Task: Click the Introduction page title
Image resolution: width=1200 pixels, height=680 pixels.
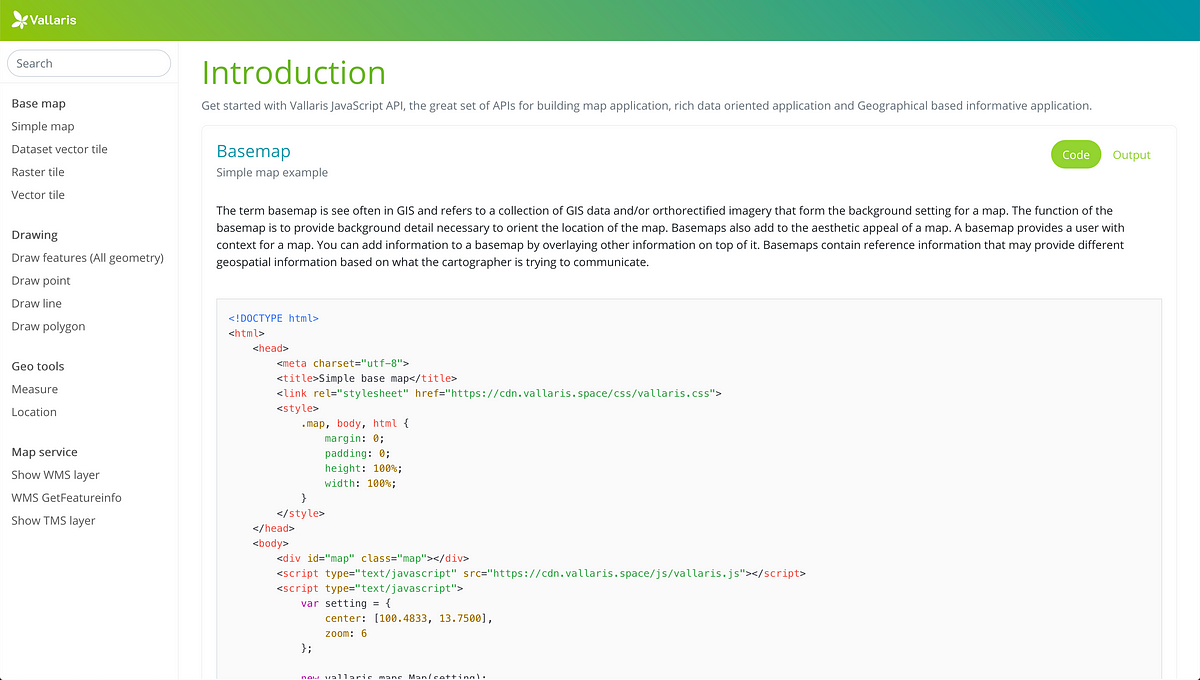Action: pyautogui.click(x=294, y=73)
